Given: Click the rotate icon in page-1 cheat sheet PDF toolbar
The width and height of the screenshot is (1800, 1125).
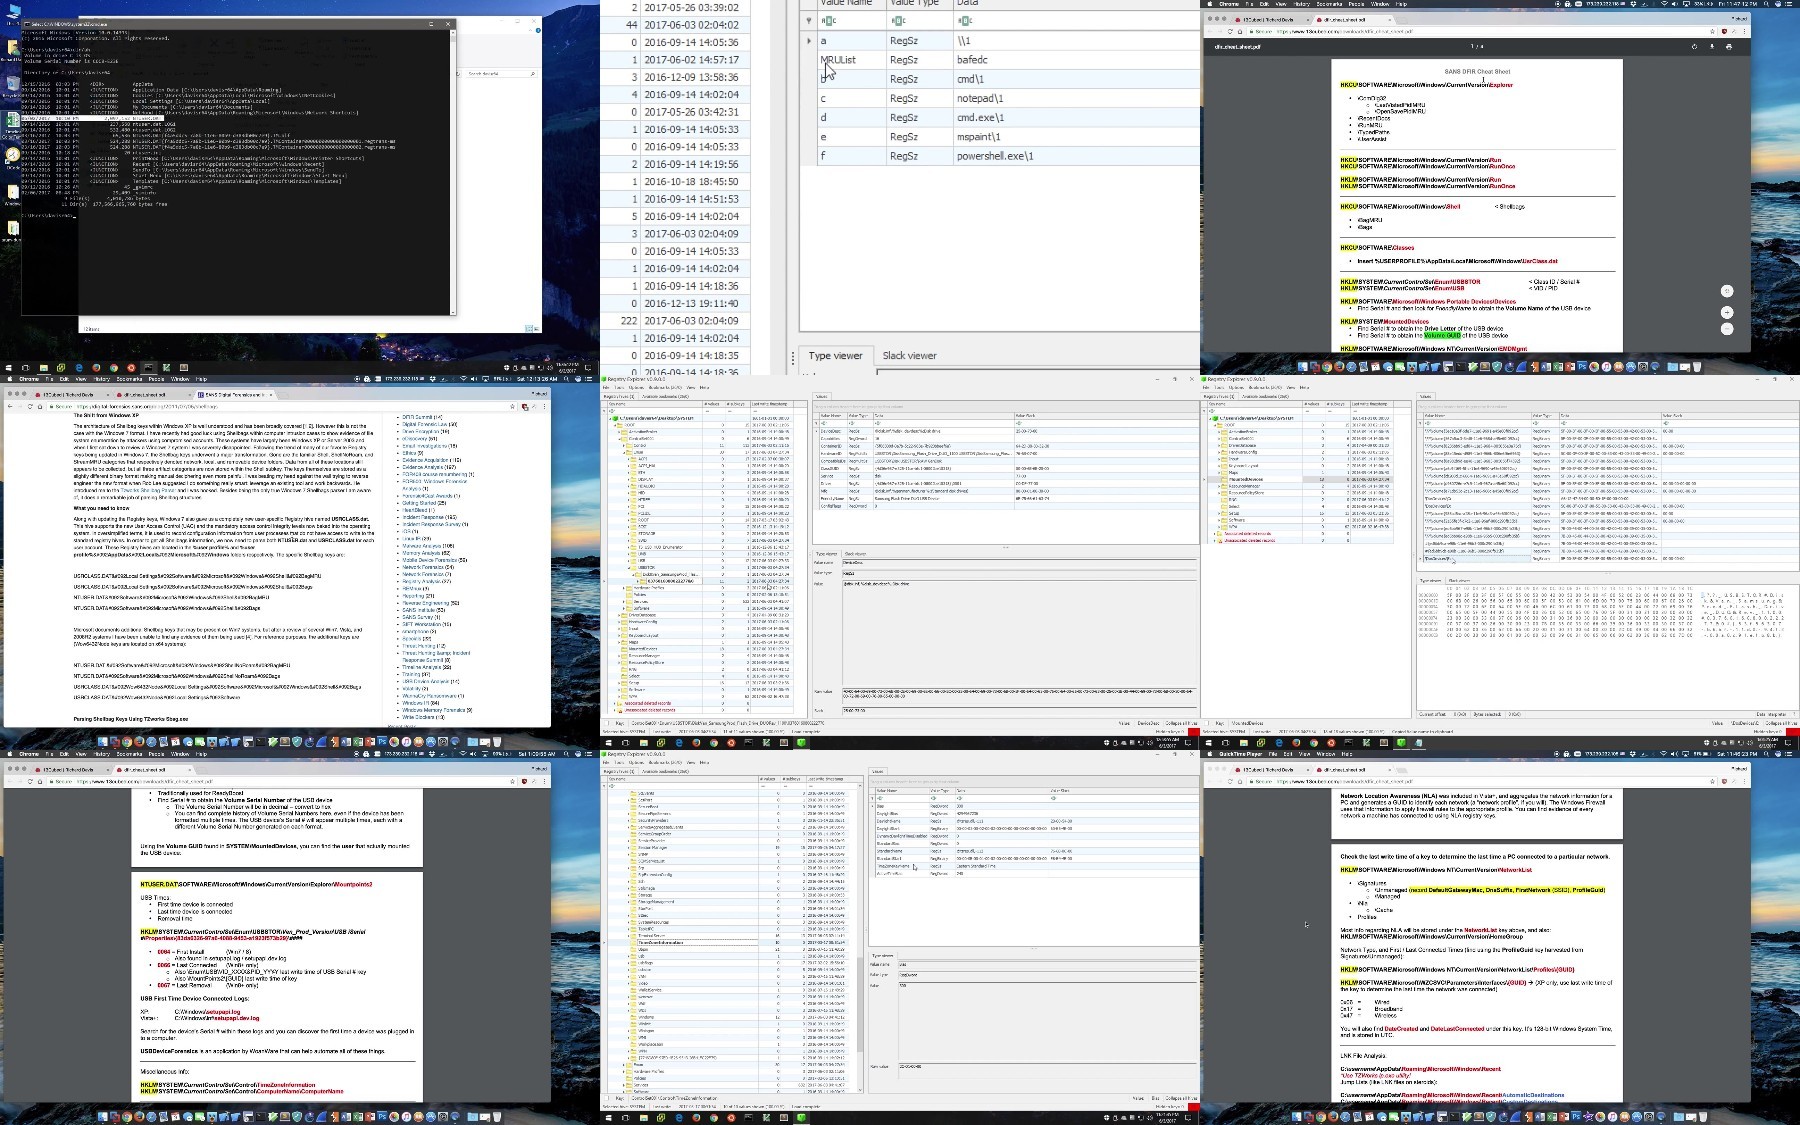Looking at the screenshot, I should tap(1694, 47).
